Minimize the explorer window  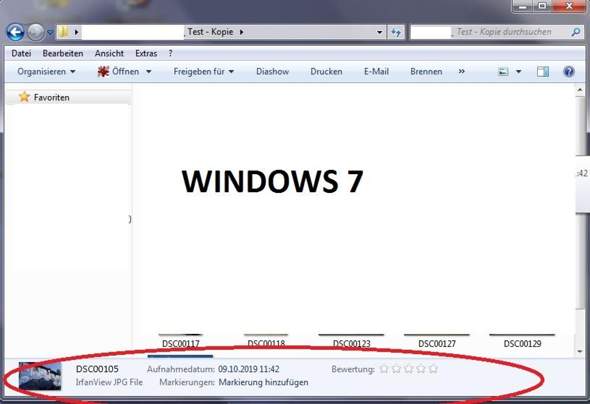tap(523, 6)
